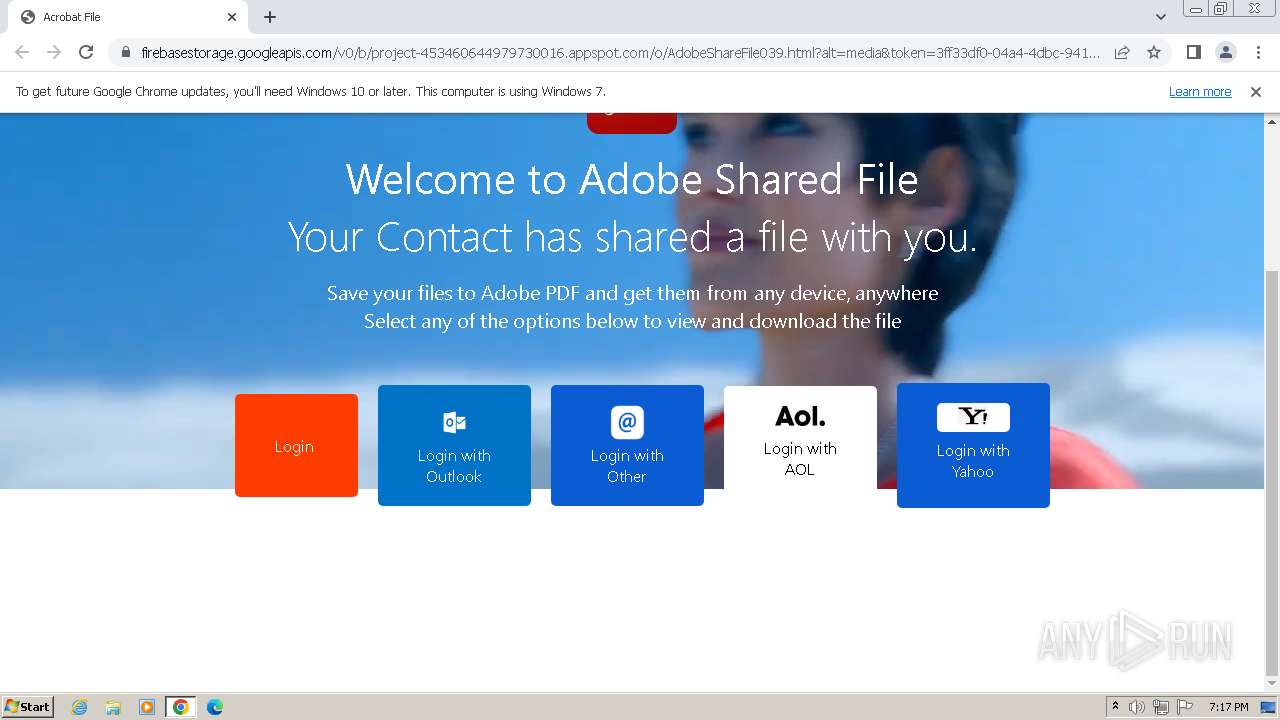Viewport: 1280px width, 720px height.
Task: Open the volume speaker tray icon
Action: pyautogui.click(x=1137, y=707)
